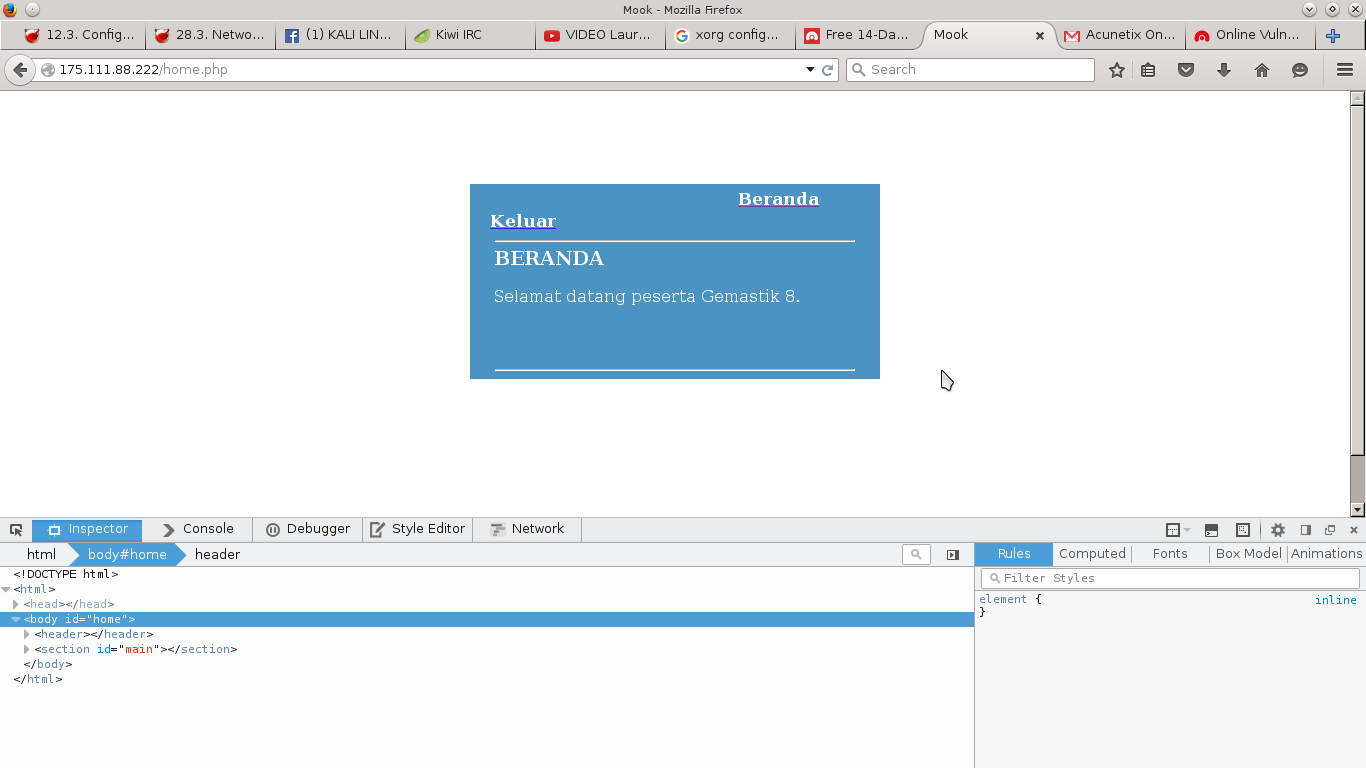Click the browser back arrow button
Image resolution: width=1366 pixels, height=768 pixels.
click(19, 70)
